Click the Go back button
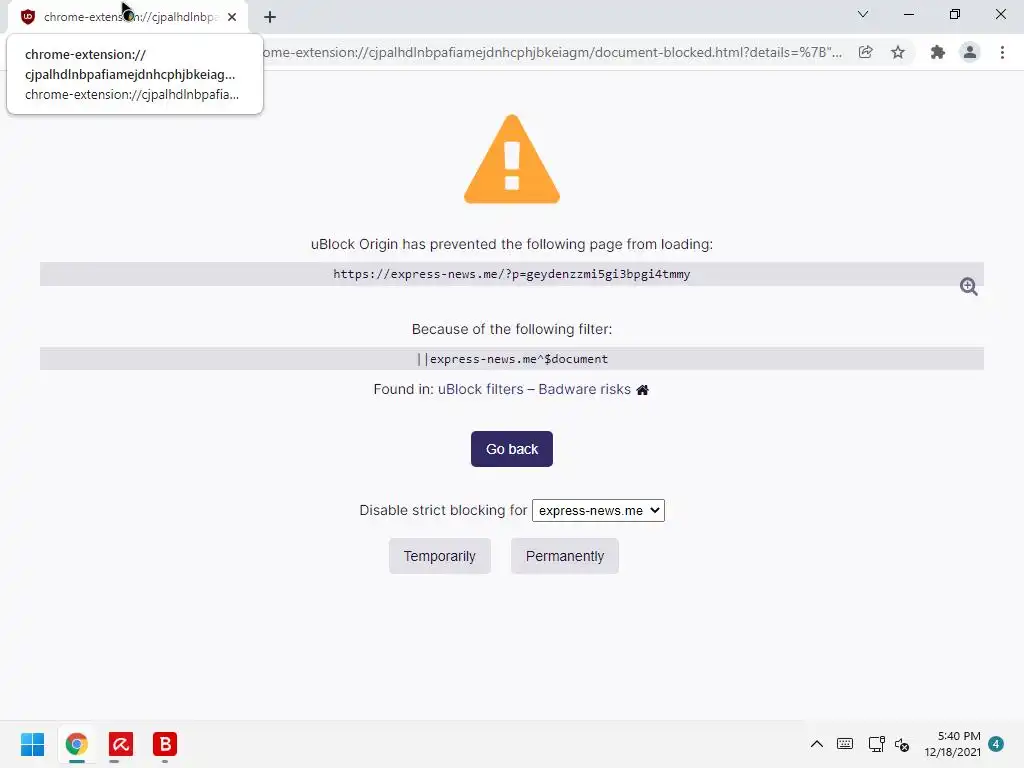The width and height of the screenshot is (1024, 768). point(512,449)
